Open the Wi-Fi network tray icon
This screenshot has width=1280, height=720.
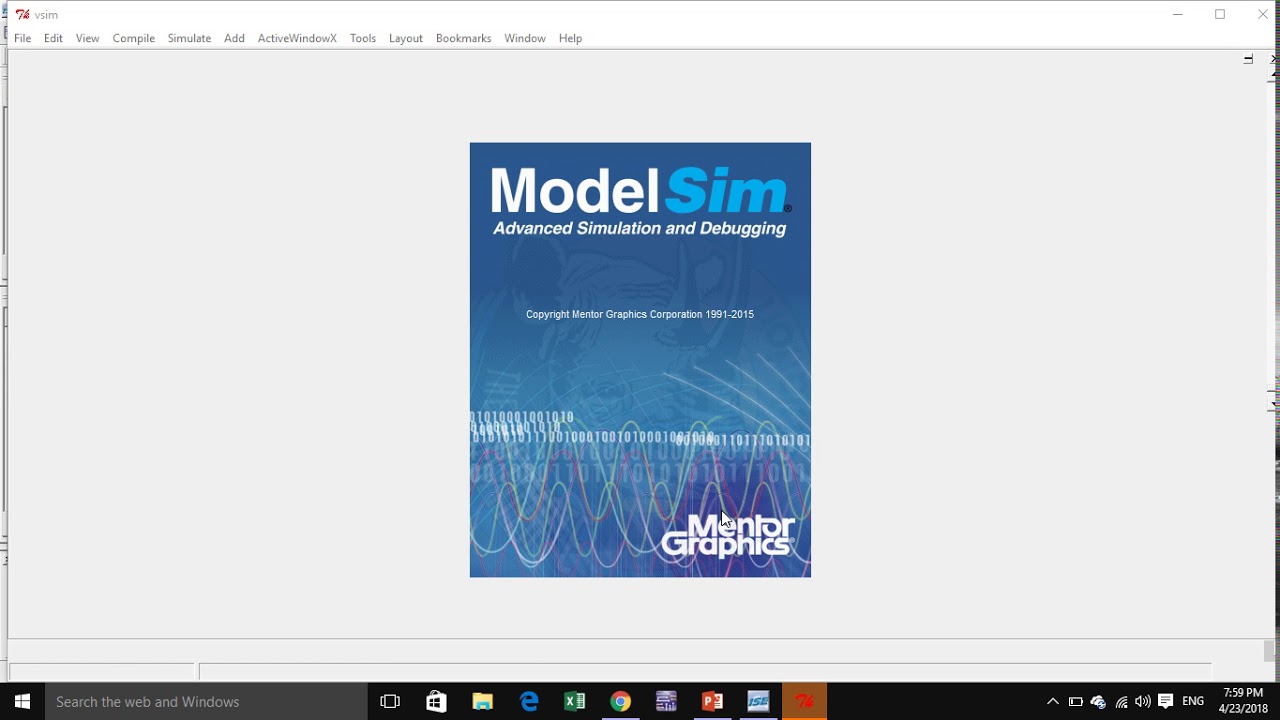tap(1122, 702)
